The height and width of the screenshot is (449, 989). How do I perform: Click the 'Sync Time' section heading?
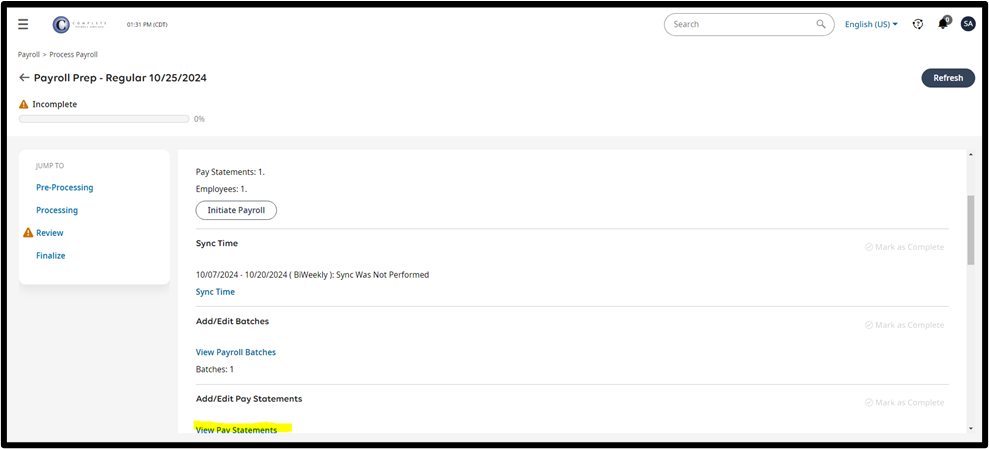click(x=217, y=243)
